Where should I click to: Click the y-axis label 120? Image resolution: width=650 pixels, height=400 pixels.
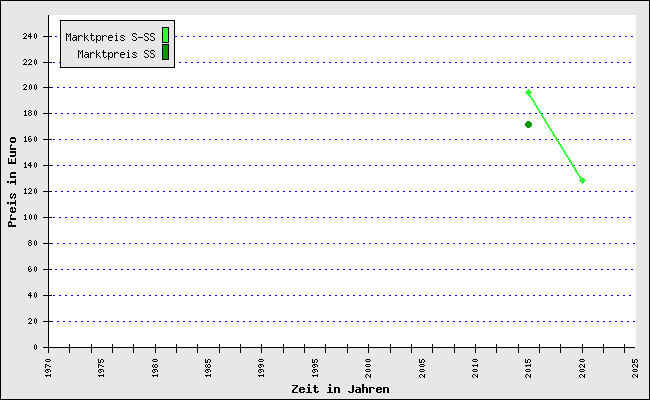30,192
